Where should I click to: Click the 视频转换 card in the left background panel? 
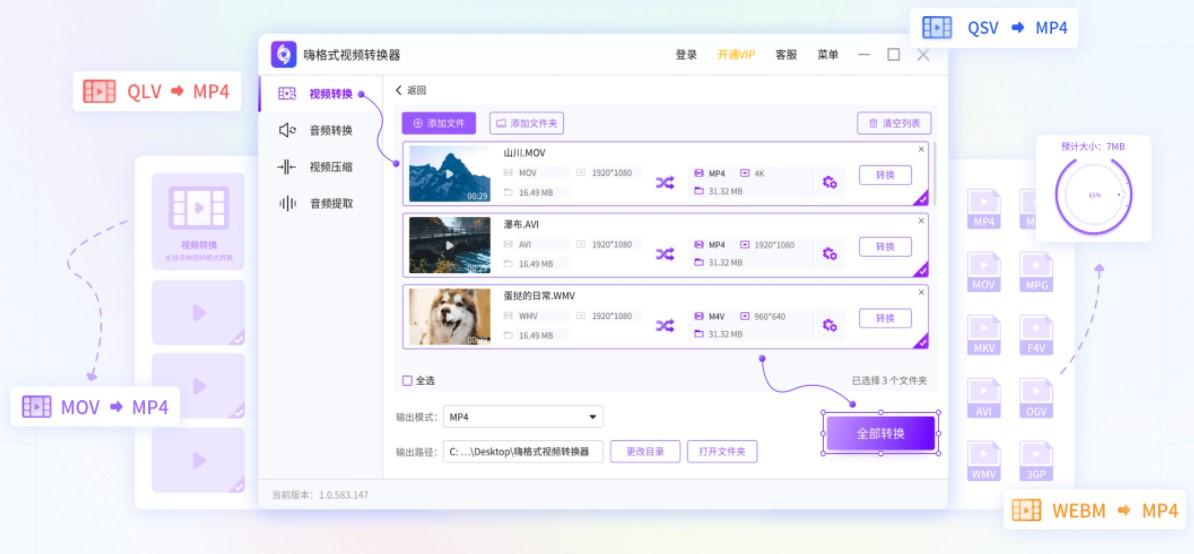(199, 221)
